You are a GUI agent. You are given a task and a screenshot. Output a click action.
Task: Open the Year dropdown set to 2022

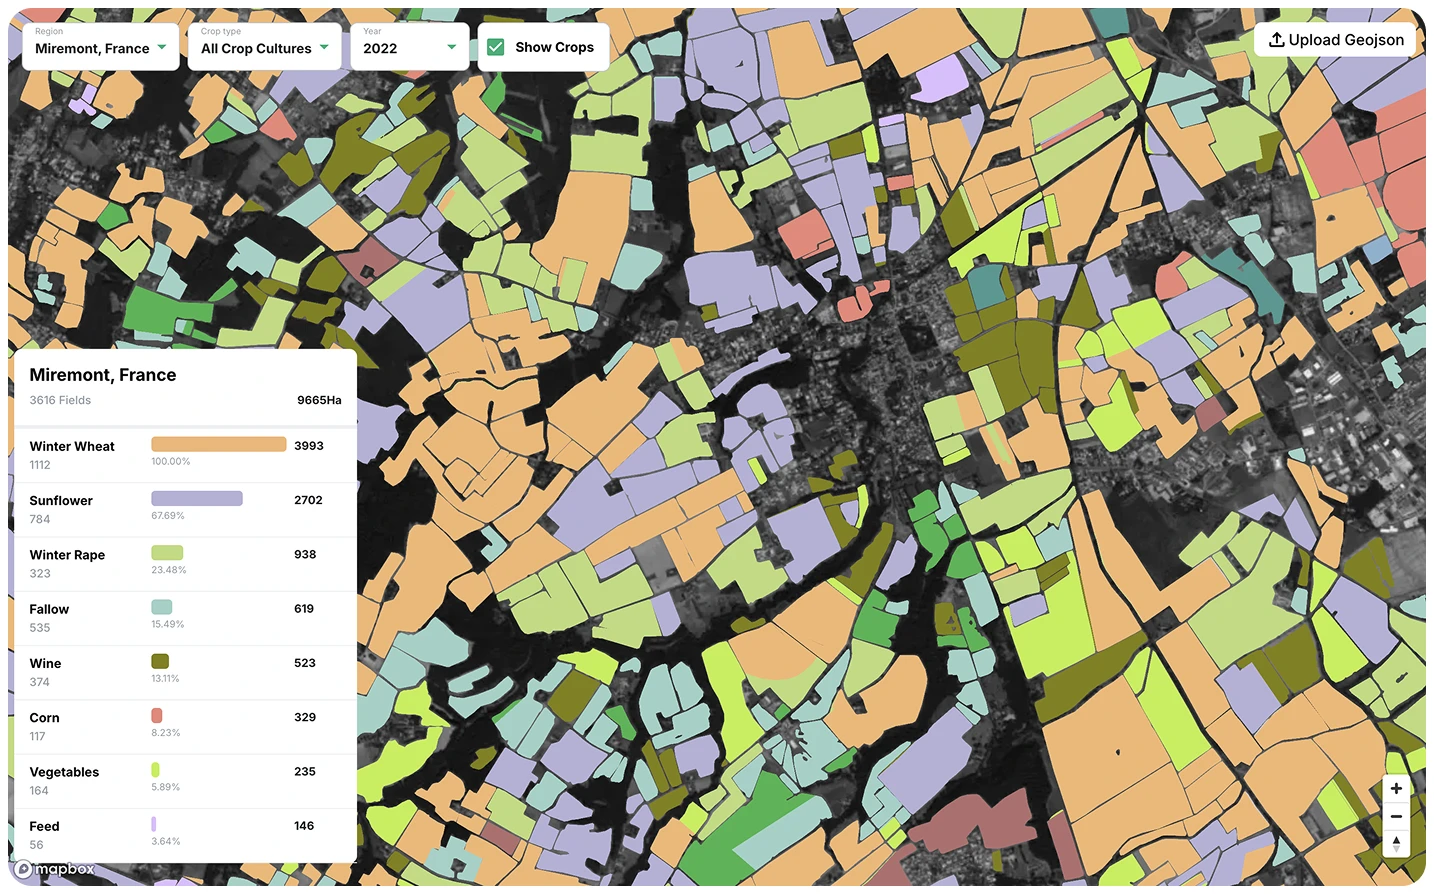pyautogui.click(x=410, y=46)
